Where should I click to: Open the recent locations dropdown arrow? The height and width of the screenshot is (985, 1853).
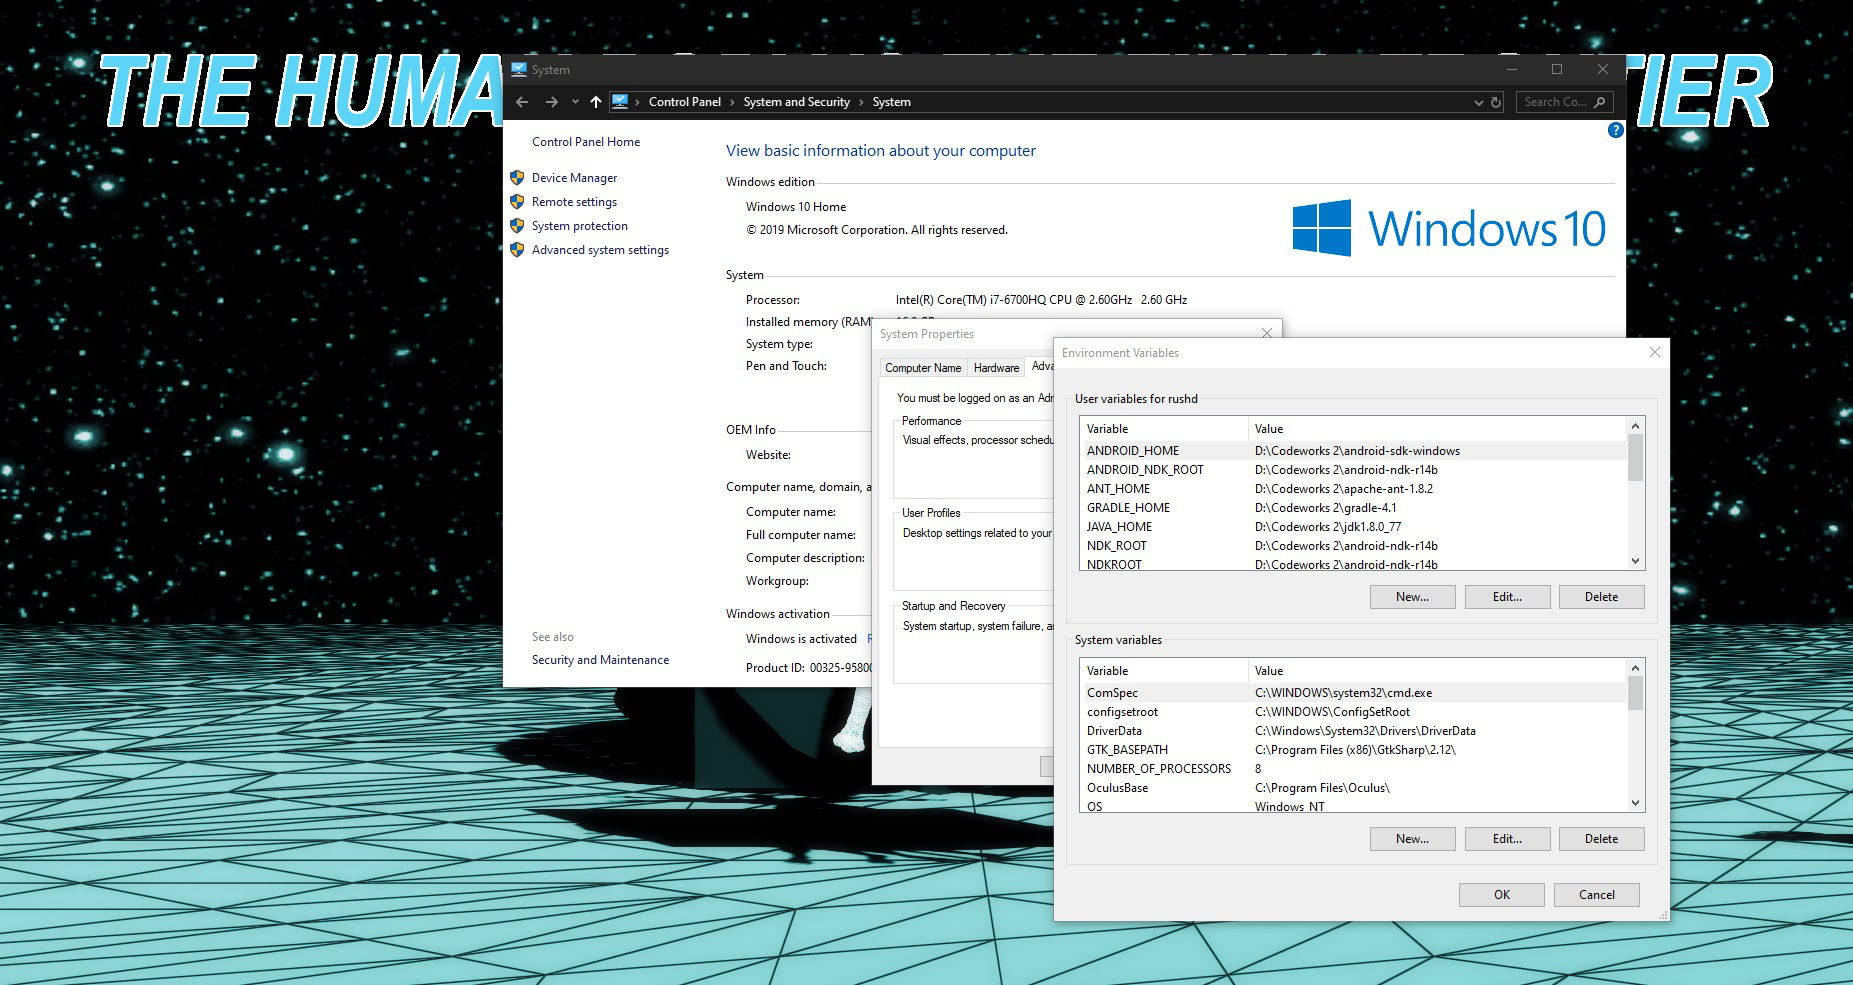point(575,102)
